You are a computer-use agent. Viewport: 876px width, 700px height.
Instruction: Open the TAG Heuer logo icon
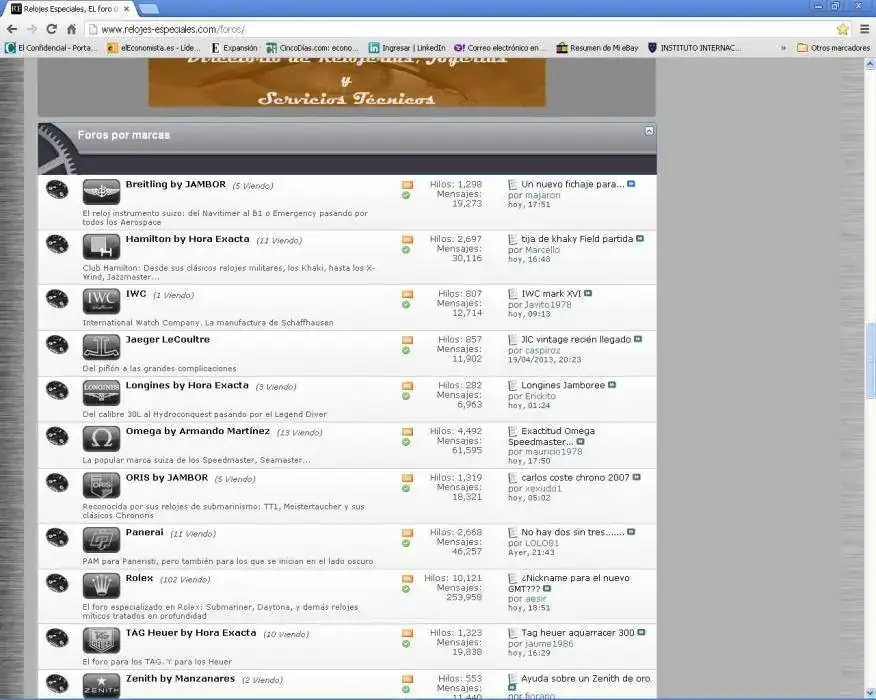101,640
